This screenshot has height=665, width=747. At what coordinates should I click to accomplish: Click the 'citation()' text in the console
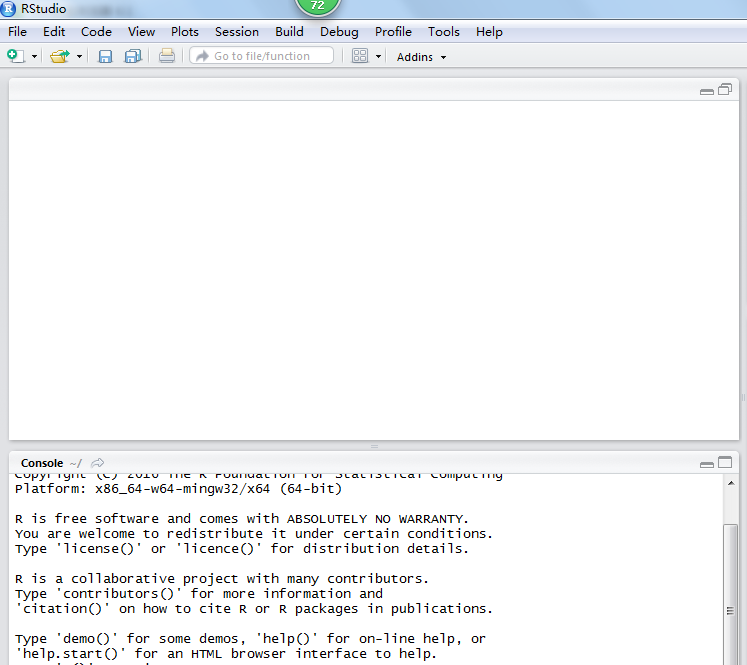[62, 609]
